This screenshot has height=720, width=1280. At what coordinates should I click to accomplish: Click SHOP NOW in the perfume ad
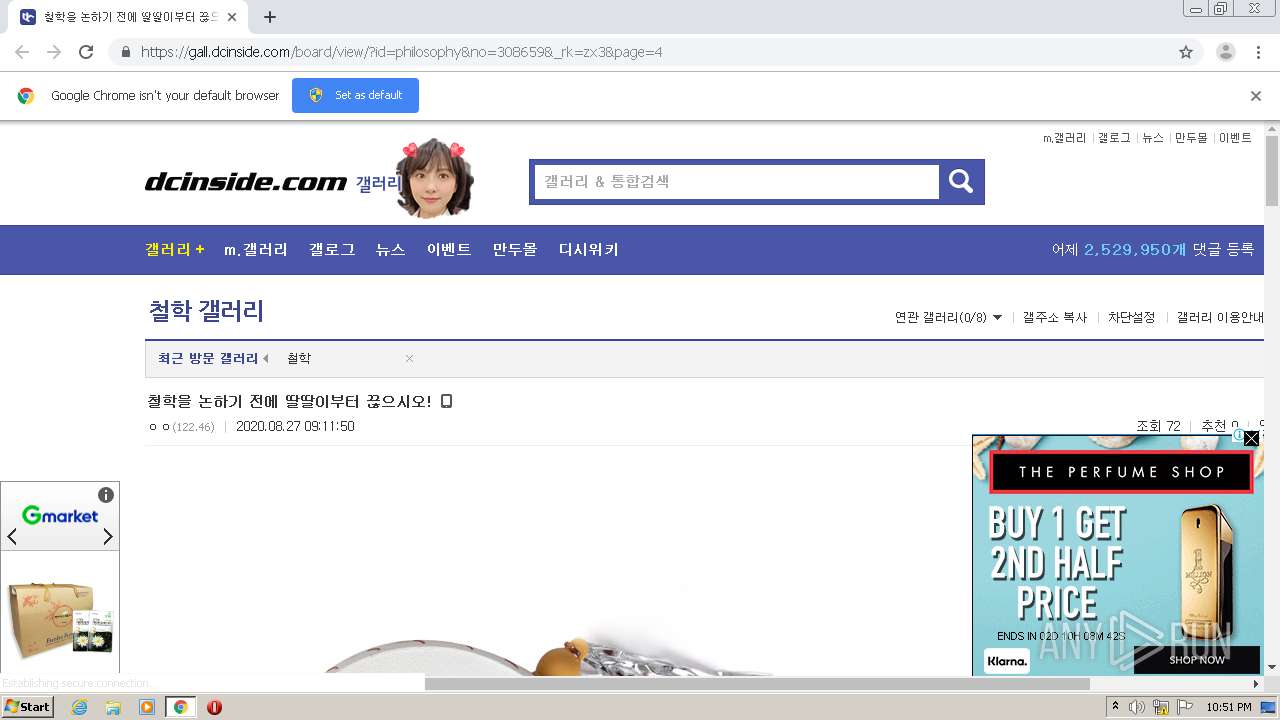(x=1196, y=660)
